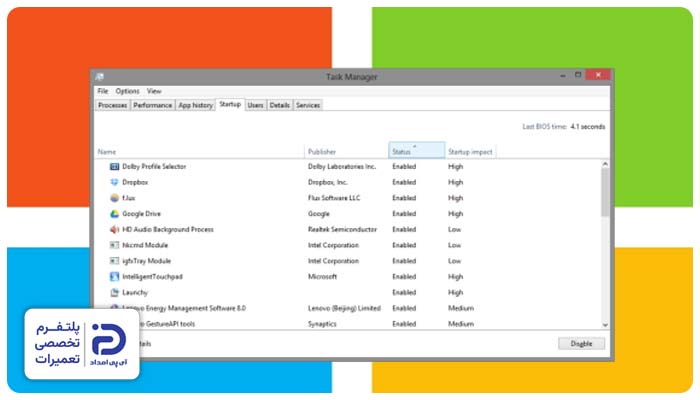
Task: Select the Startup tab
Action: click(230, 104)
